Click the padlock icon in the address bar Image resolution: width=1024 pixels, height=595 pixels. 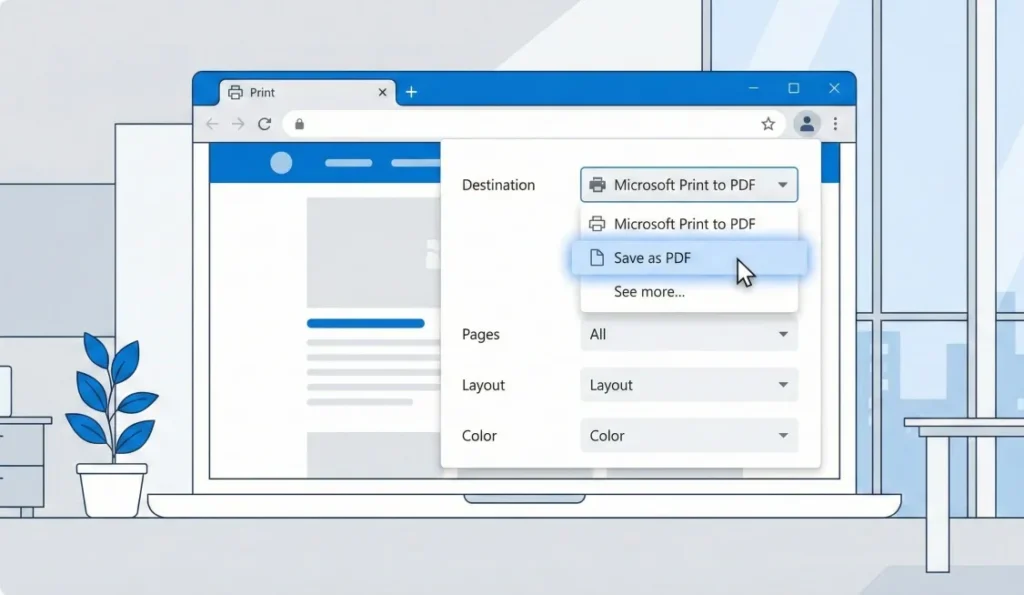click(x=300, y=124)
